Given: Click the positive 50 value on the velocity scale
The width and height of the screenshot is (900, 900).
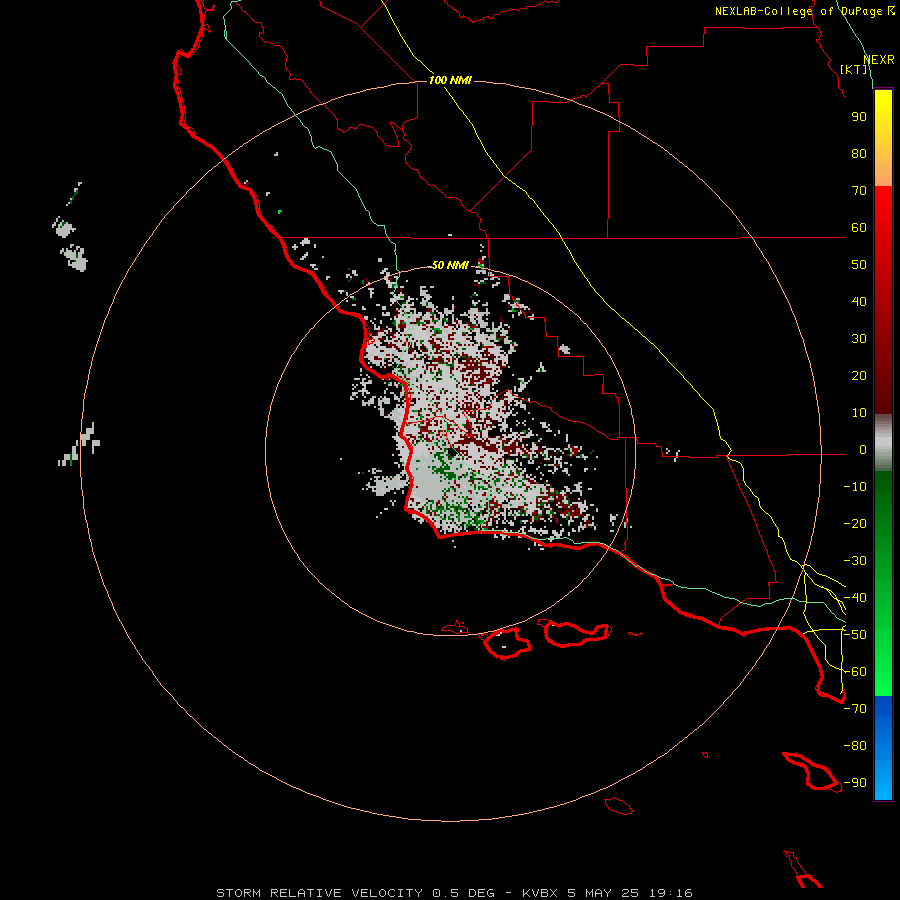Looking at the screenshot, I should (859, 265).
